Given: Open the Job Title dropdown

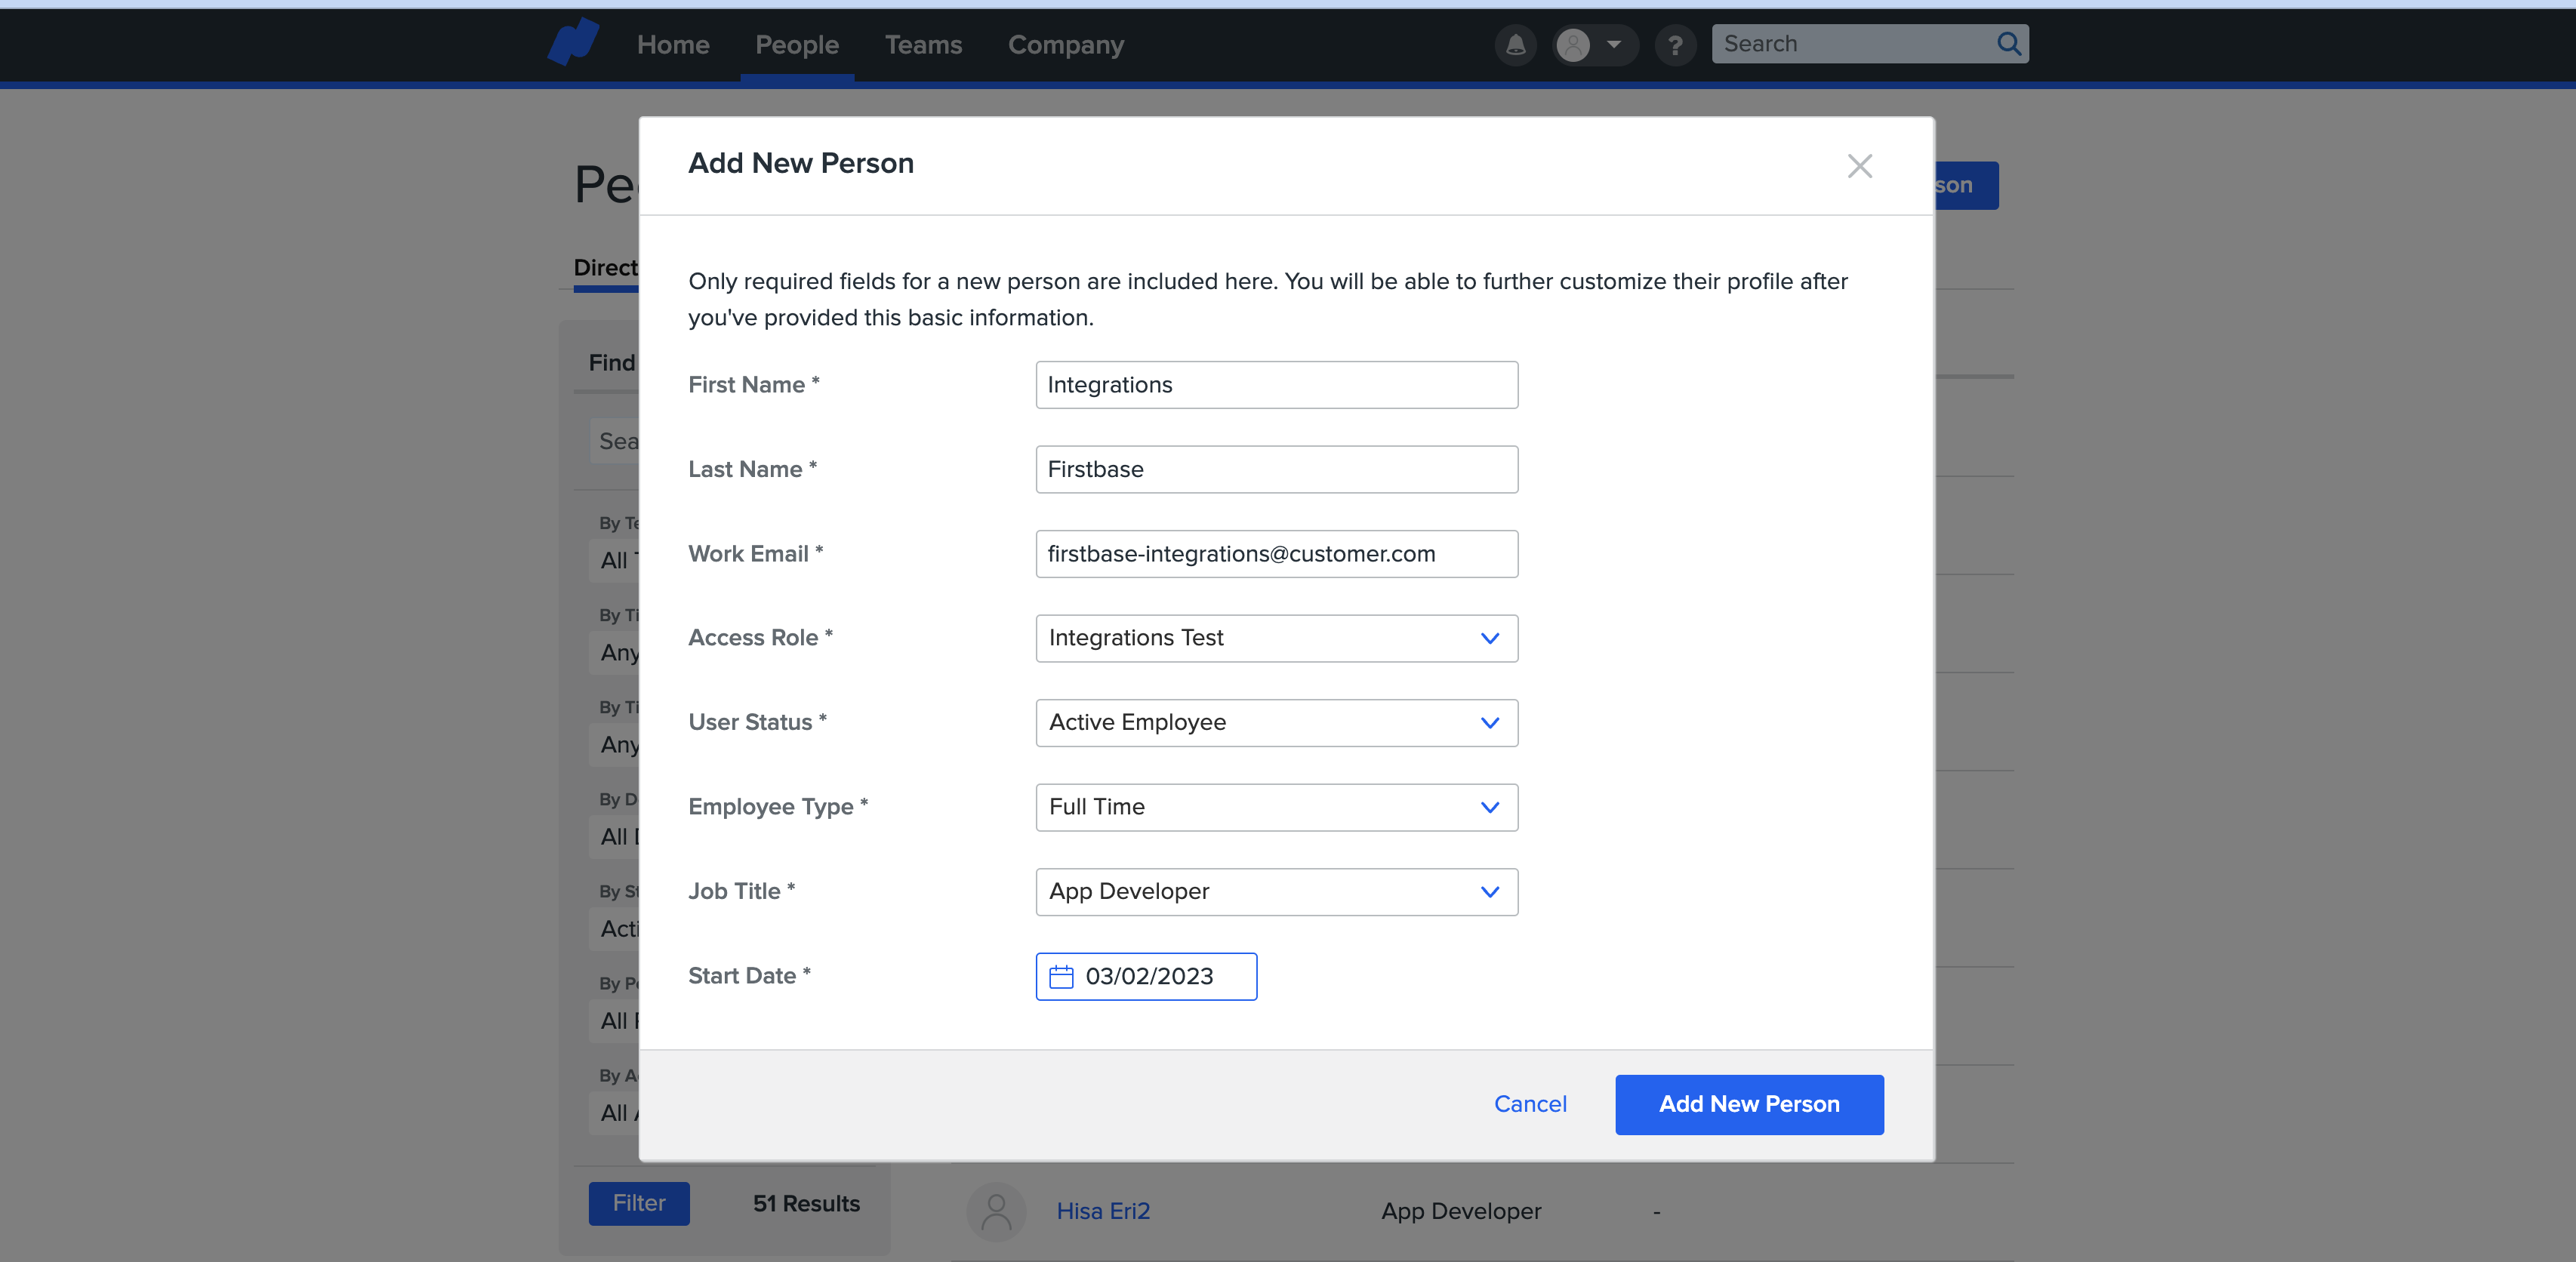Looking at the screenshot, I should click(1276, 892).
